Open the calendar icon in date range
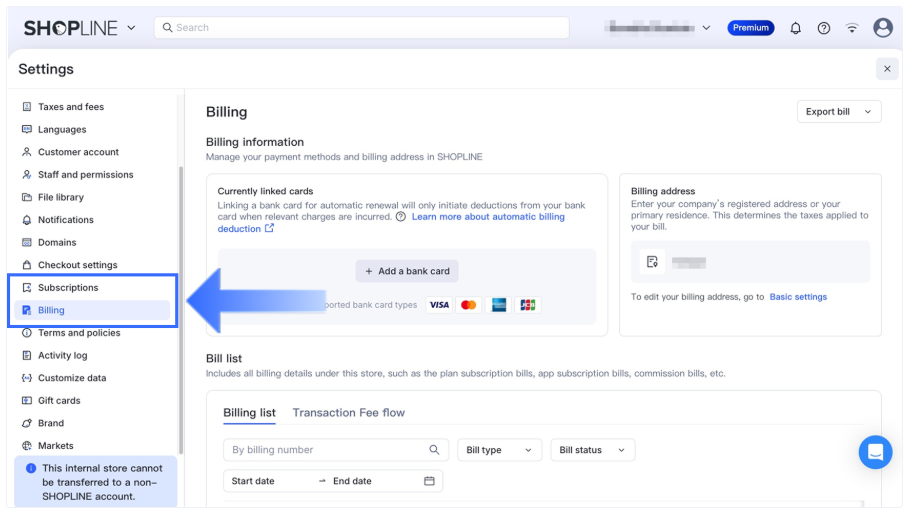The height and width of the screenshot is (518, 910). 429,481
